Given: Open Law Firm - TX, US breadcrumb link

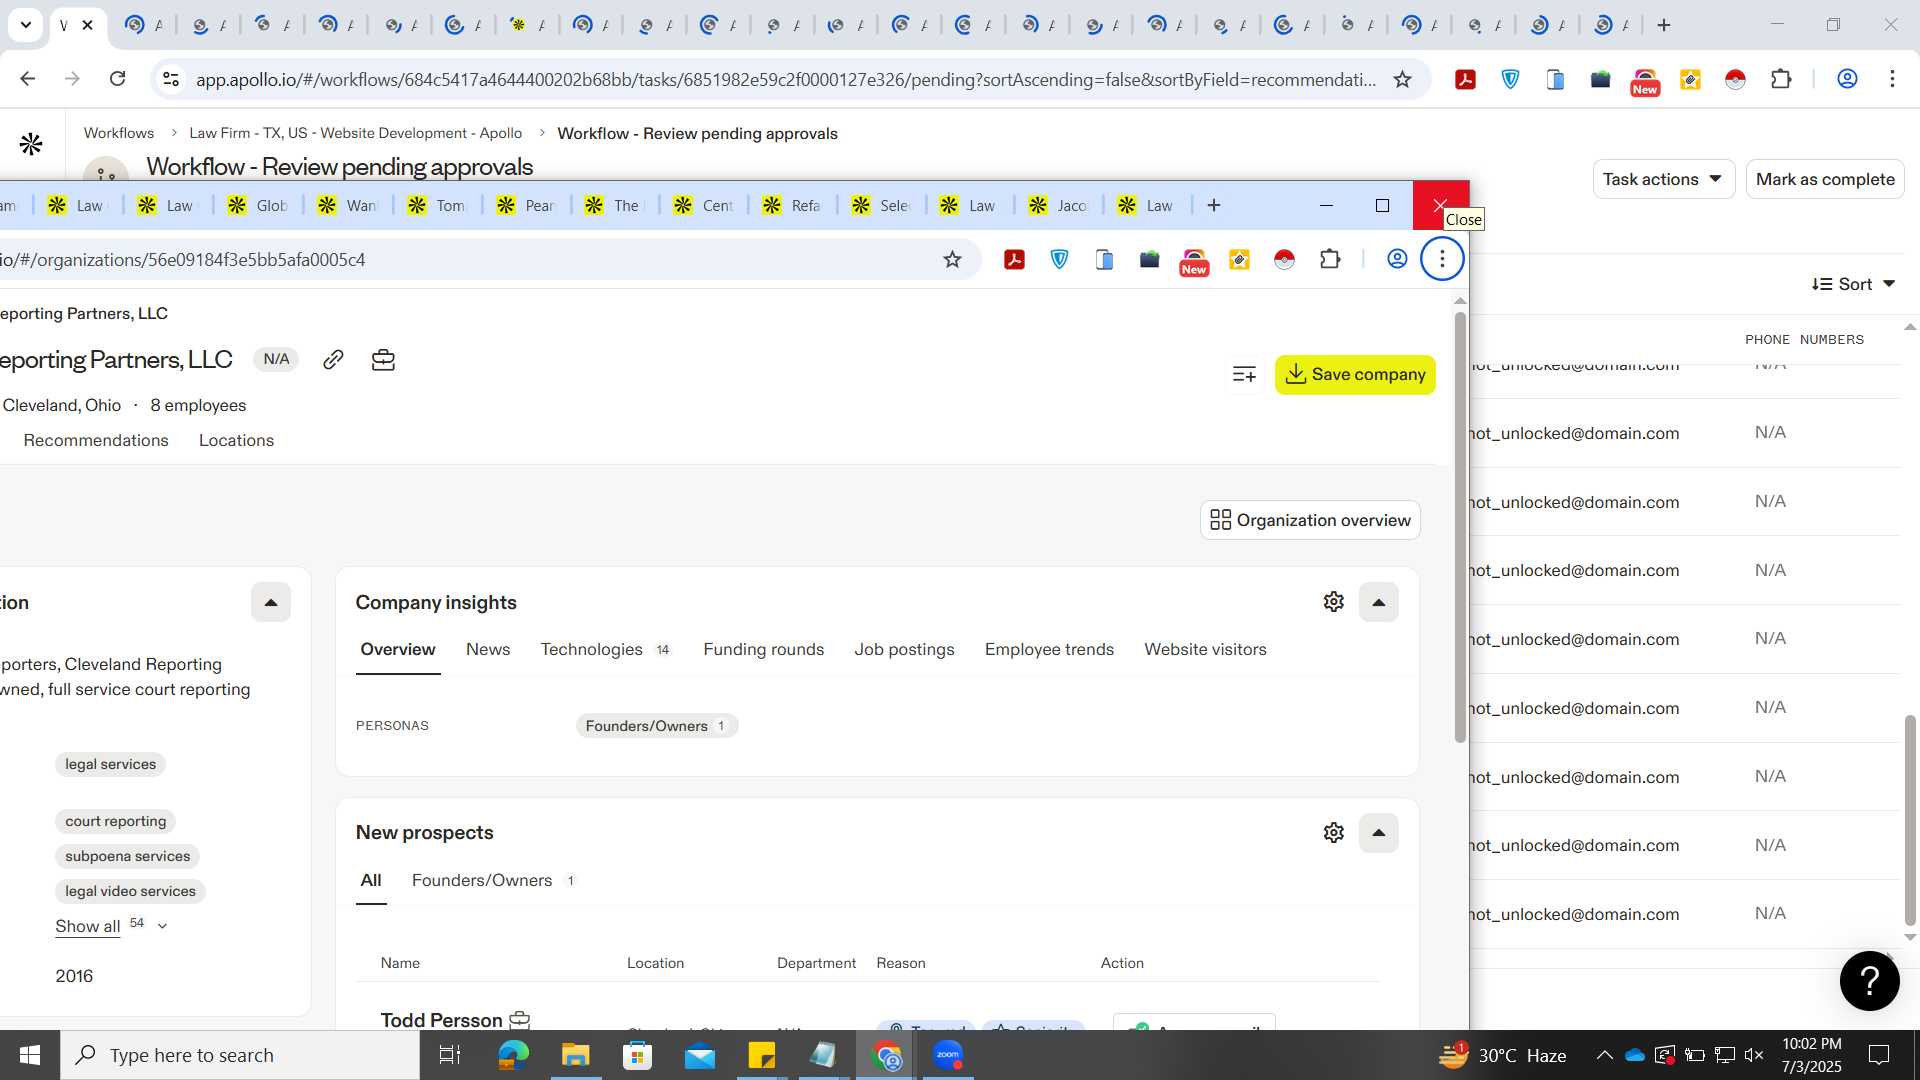Looking at the screenshot, I should click(355, 133).
